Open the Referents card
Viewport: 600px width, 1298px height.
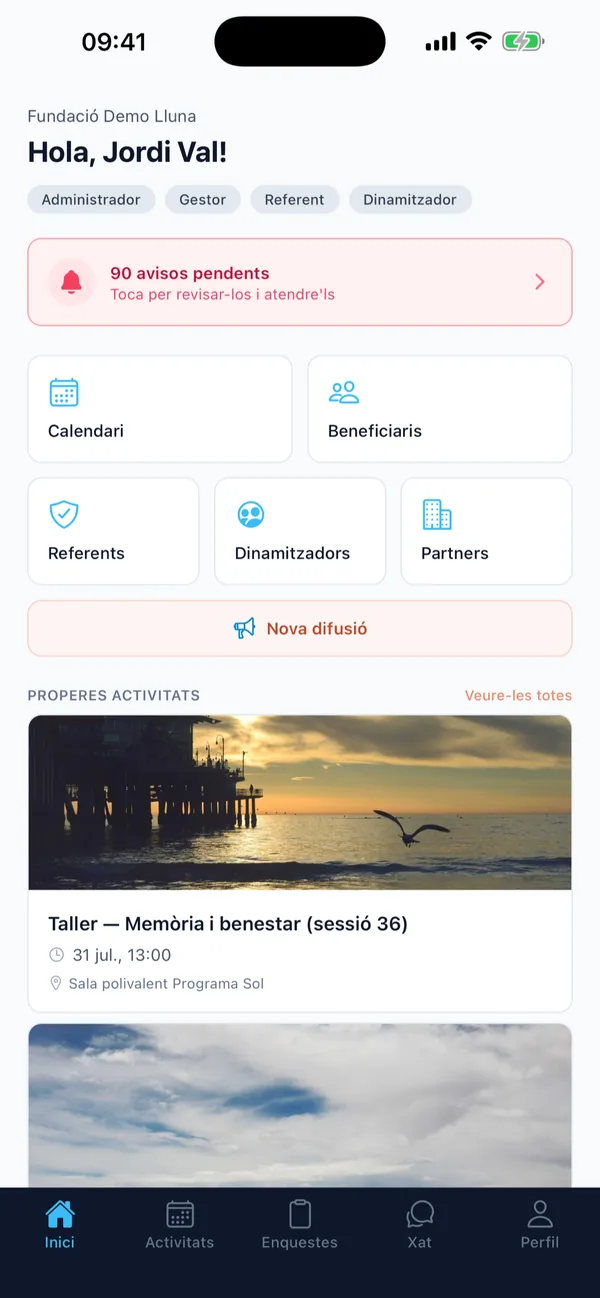[113, 531]
